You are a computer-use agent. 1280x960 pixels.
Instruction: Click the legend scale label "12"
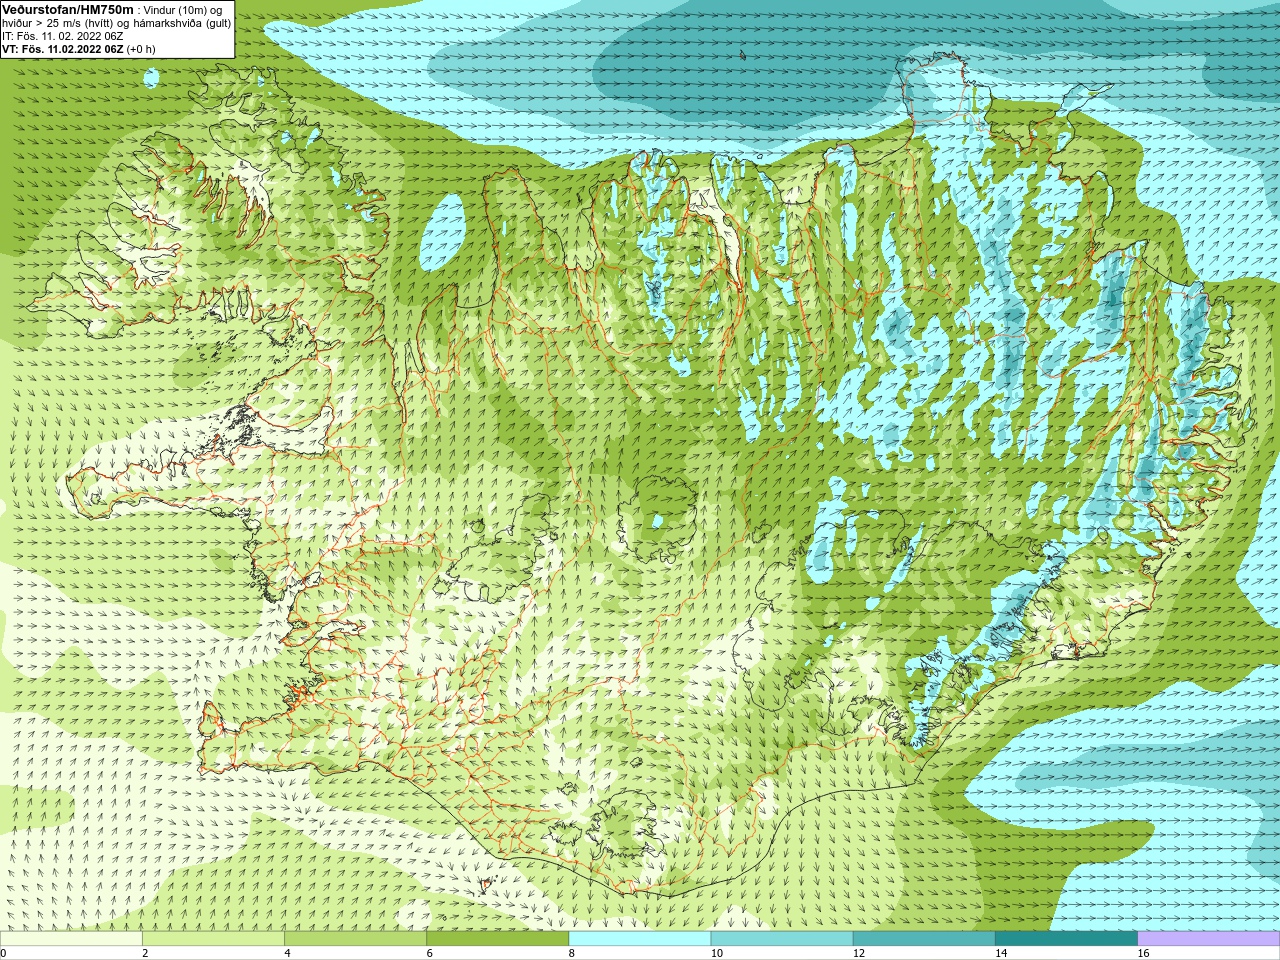click(x=859, y=954)
